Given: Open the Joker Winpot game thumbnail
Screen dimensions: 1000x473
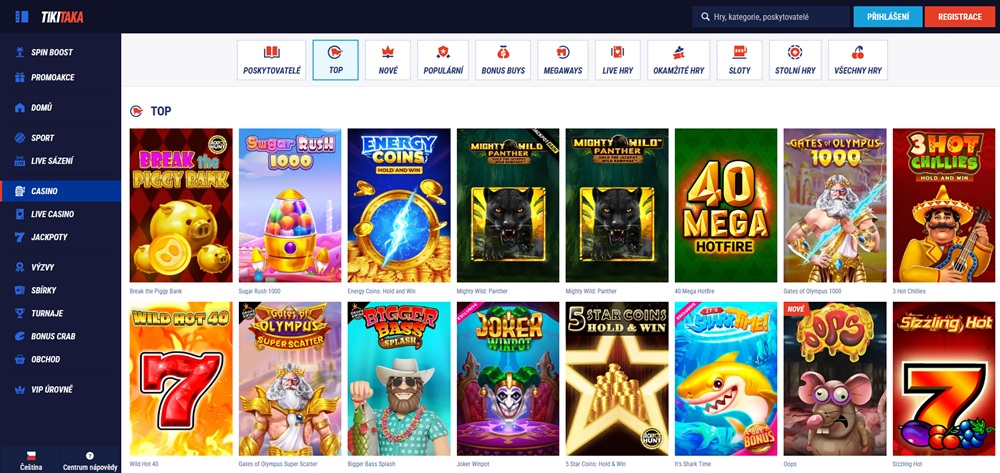Looking at the screenshot, I should [508, 379].
